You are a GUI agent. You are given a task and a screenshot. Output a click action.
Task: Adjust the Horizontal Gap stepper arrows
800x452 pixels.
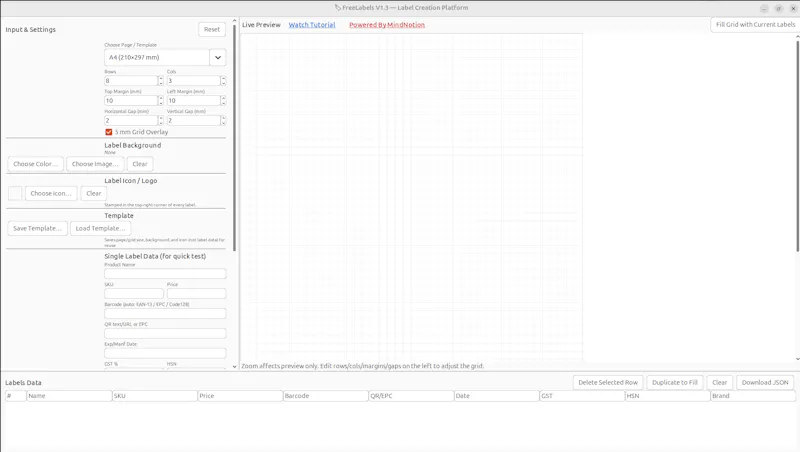click(161, 120)
